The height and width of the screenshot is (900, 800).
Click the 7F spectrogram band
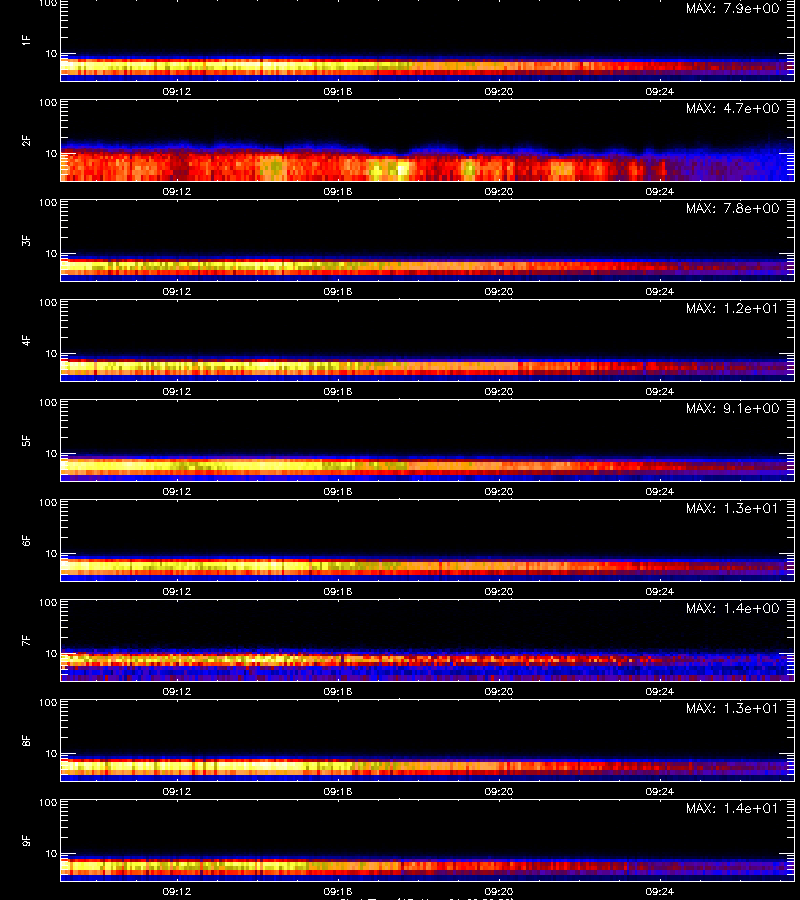click(x=428, y=665)
